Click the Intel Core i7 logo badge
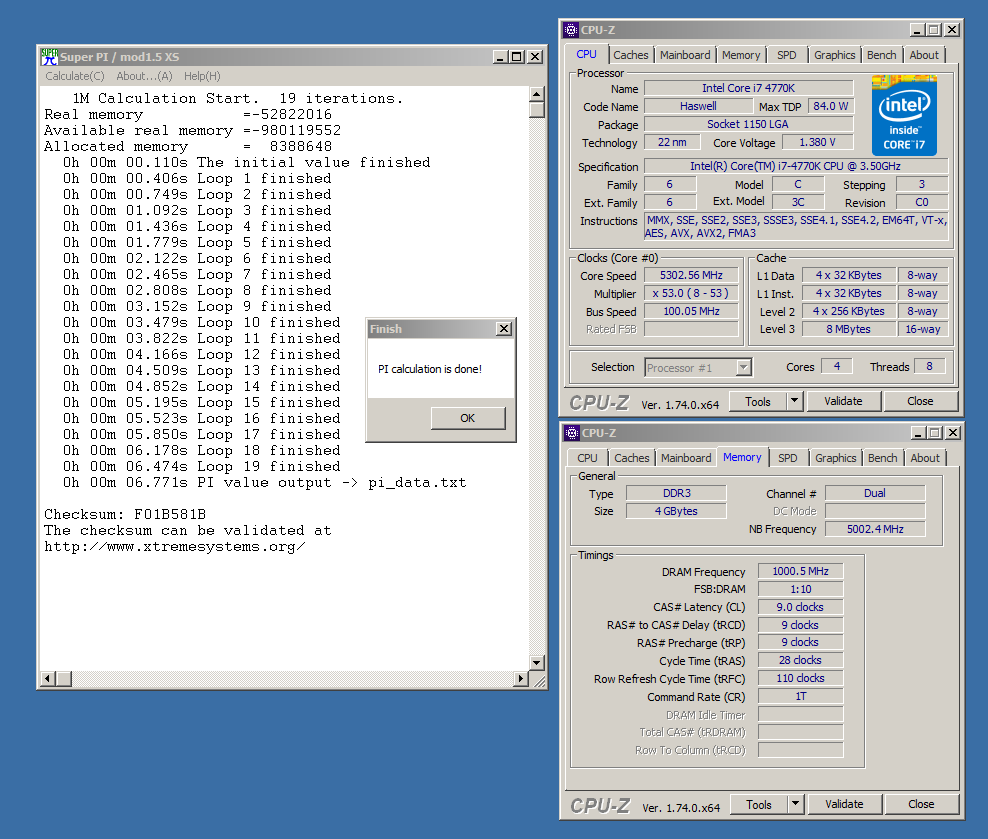 [904, 115]
